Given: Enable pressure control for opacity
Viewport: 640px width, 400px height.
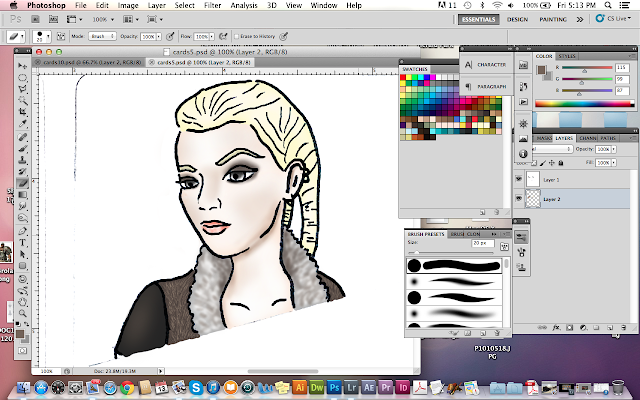Looking at the screenshot, I should [x=170, y=36].
